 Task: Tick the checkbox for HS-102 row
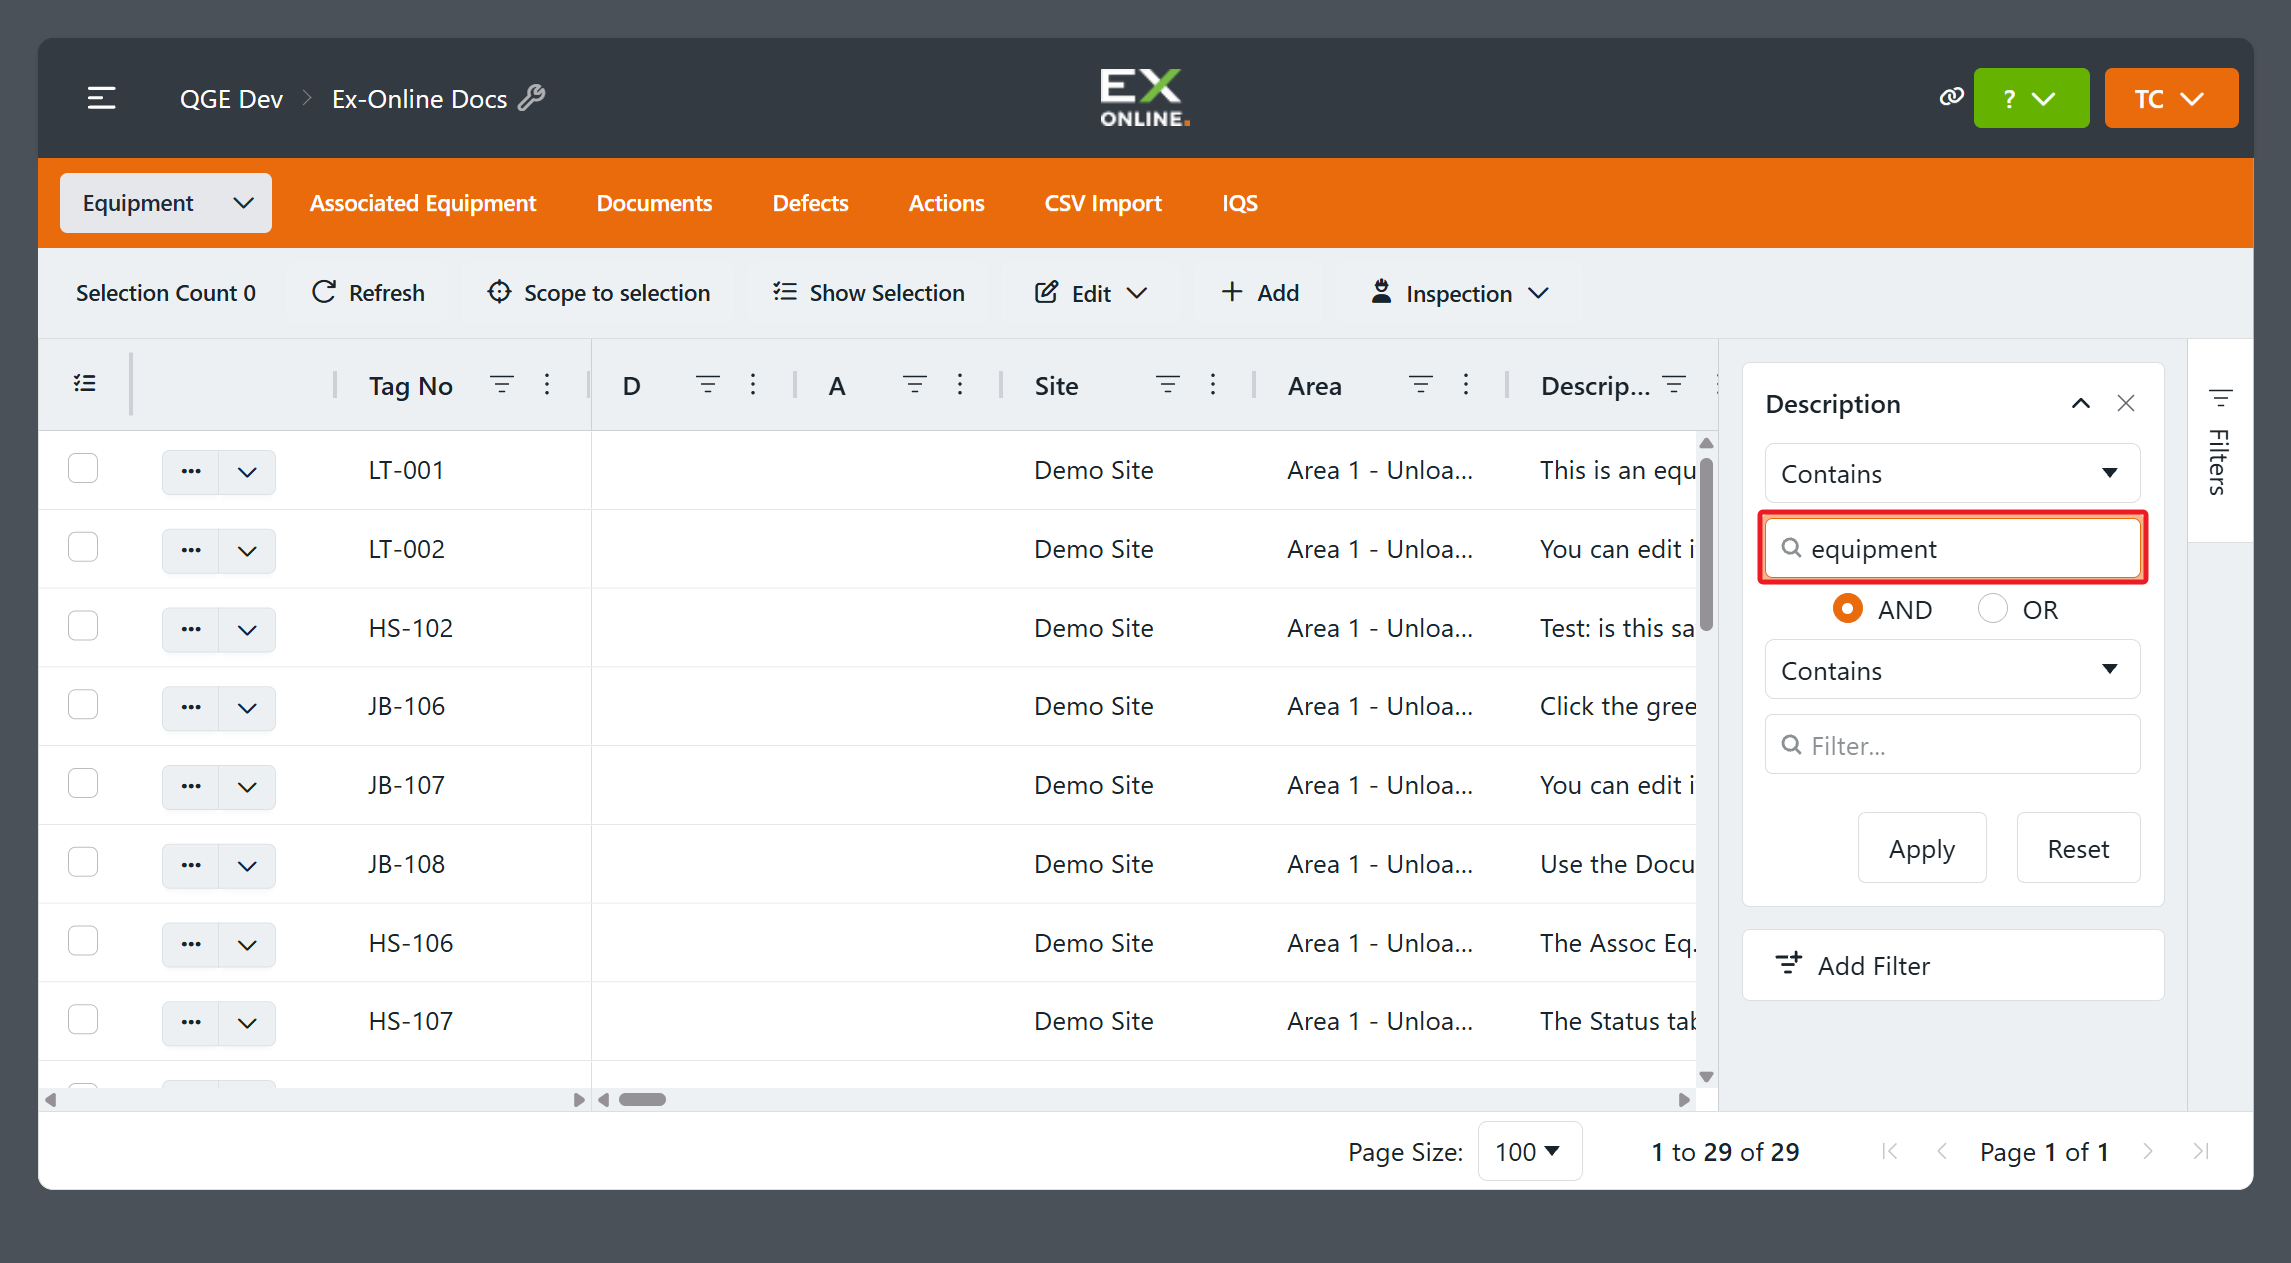(83, 626)
